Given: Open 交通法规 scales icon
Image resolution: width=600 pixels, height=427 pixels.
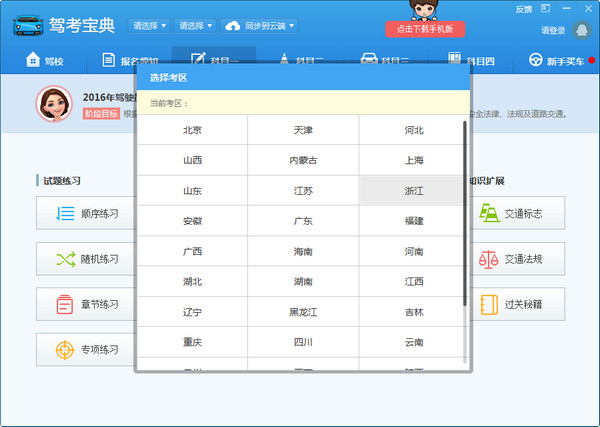Looking at the screenshot, I should coord(489,259).
